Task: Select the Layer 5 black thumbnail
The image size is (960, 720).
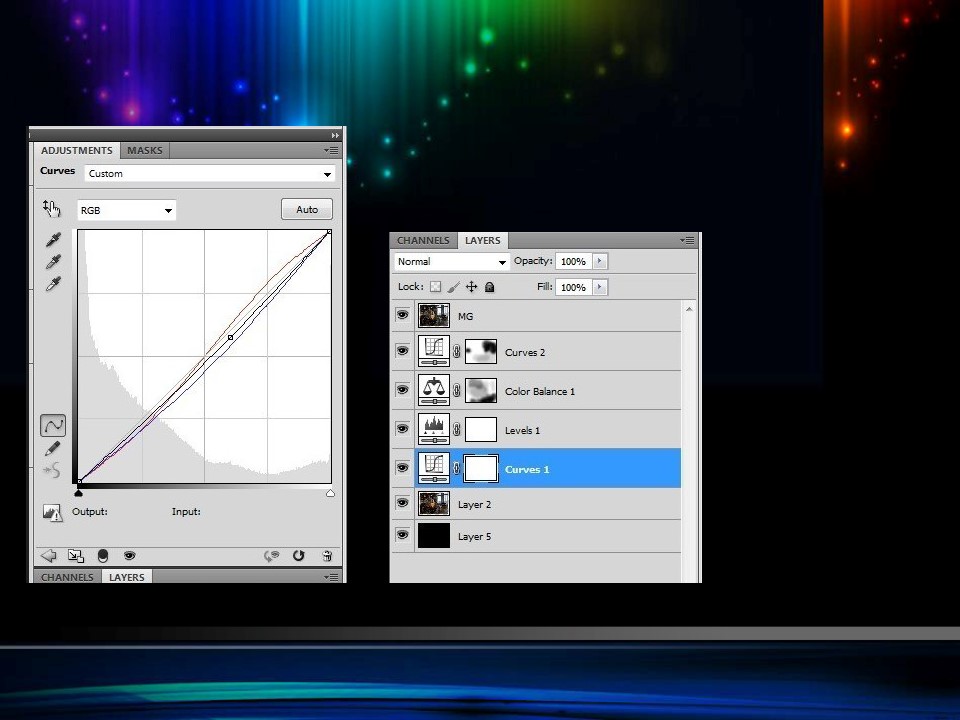Action: pos(434,536)
